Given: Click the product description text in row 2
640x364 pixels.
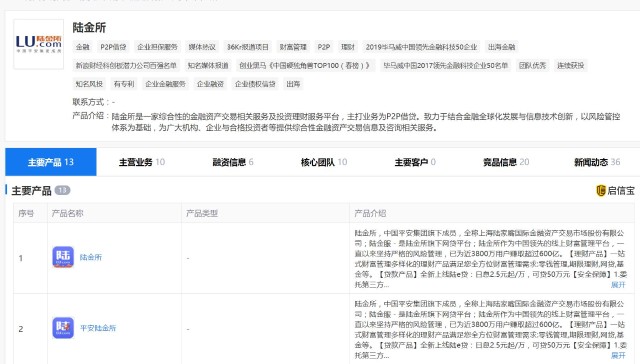Looking at the screenshot, I should tap(490, 330).
